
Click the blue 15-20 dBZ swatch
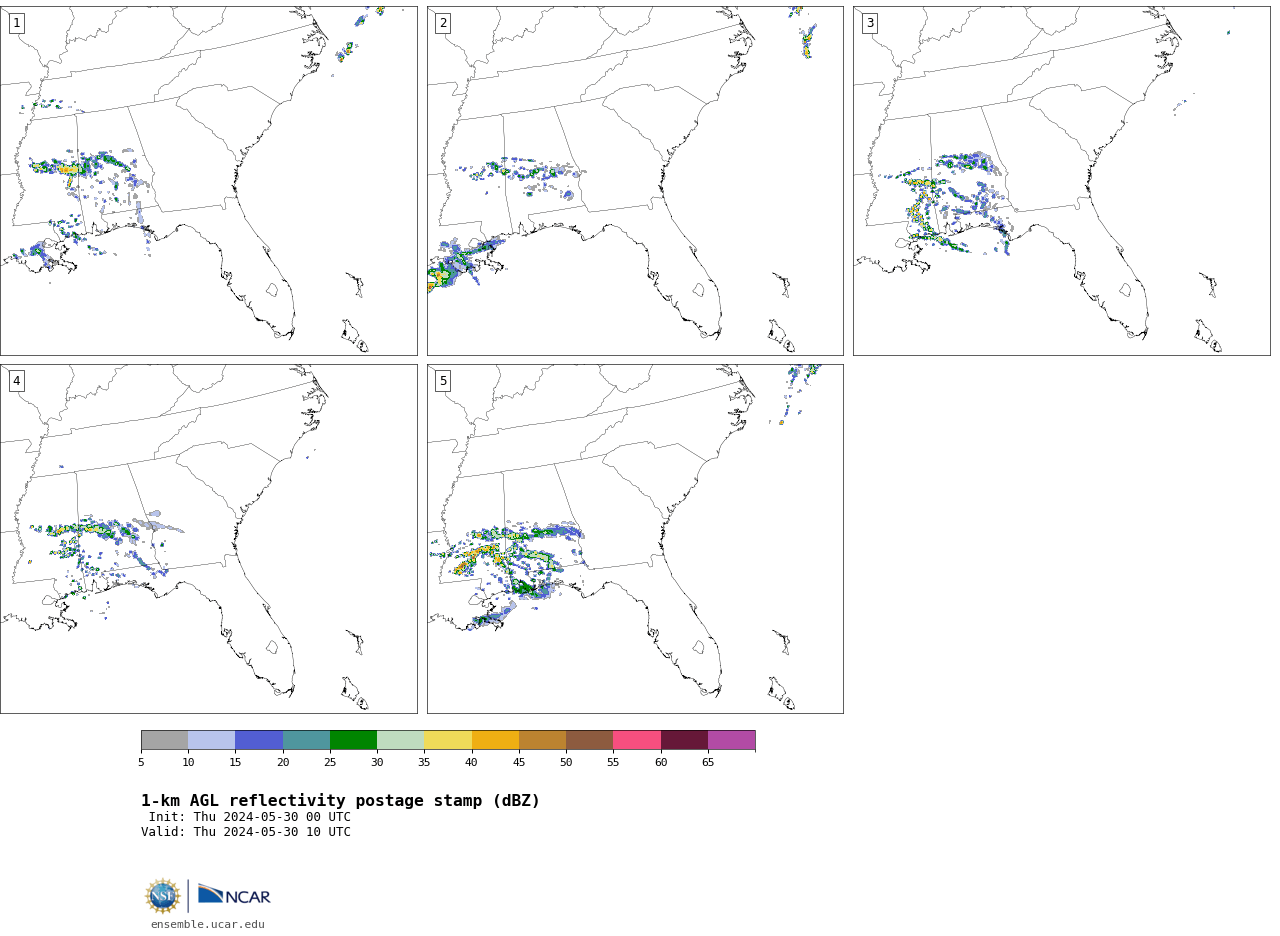[x=259, y=740]
